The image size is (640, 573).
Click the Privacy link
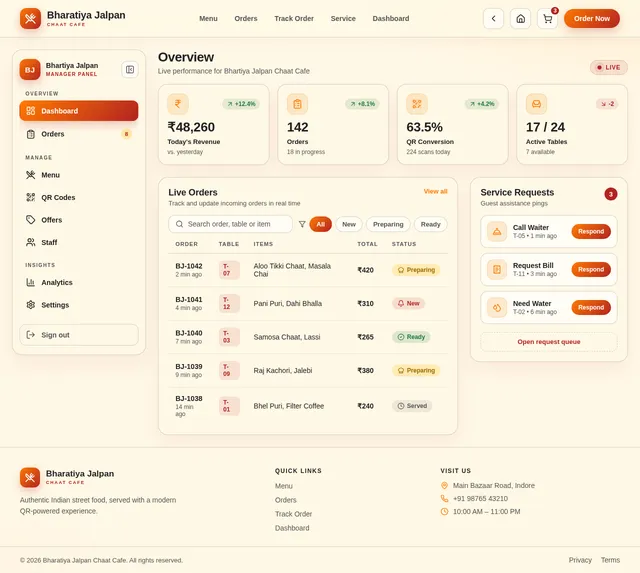pos(580,560)
